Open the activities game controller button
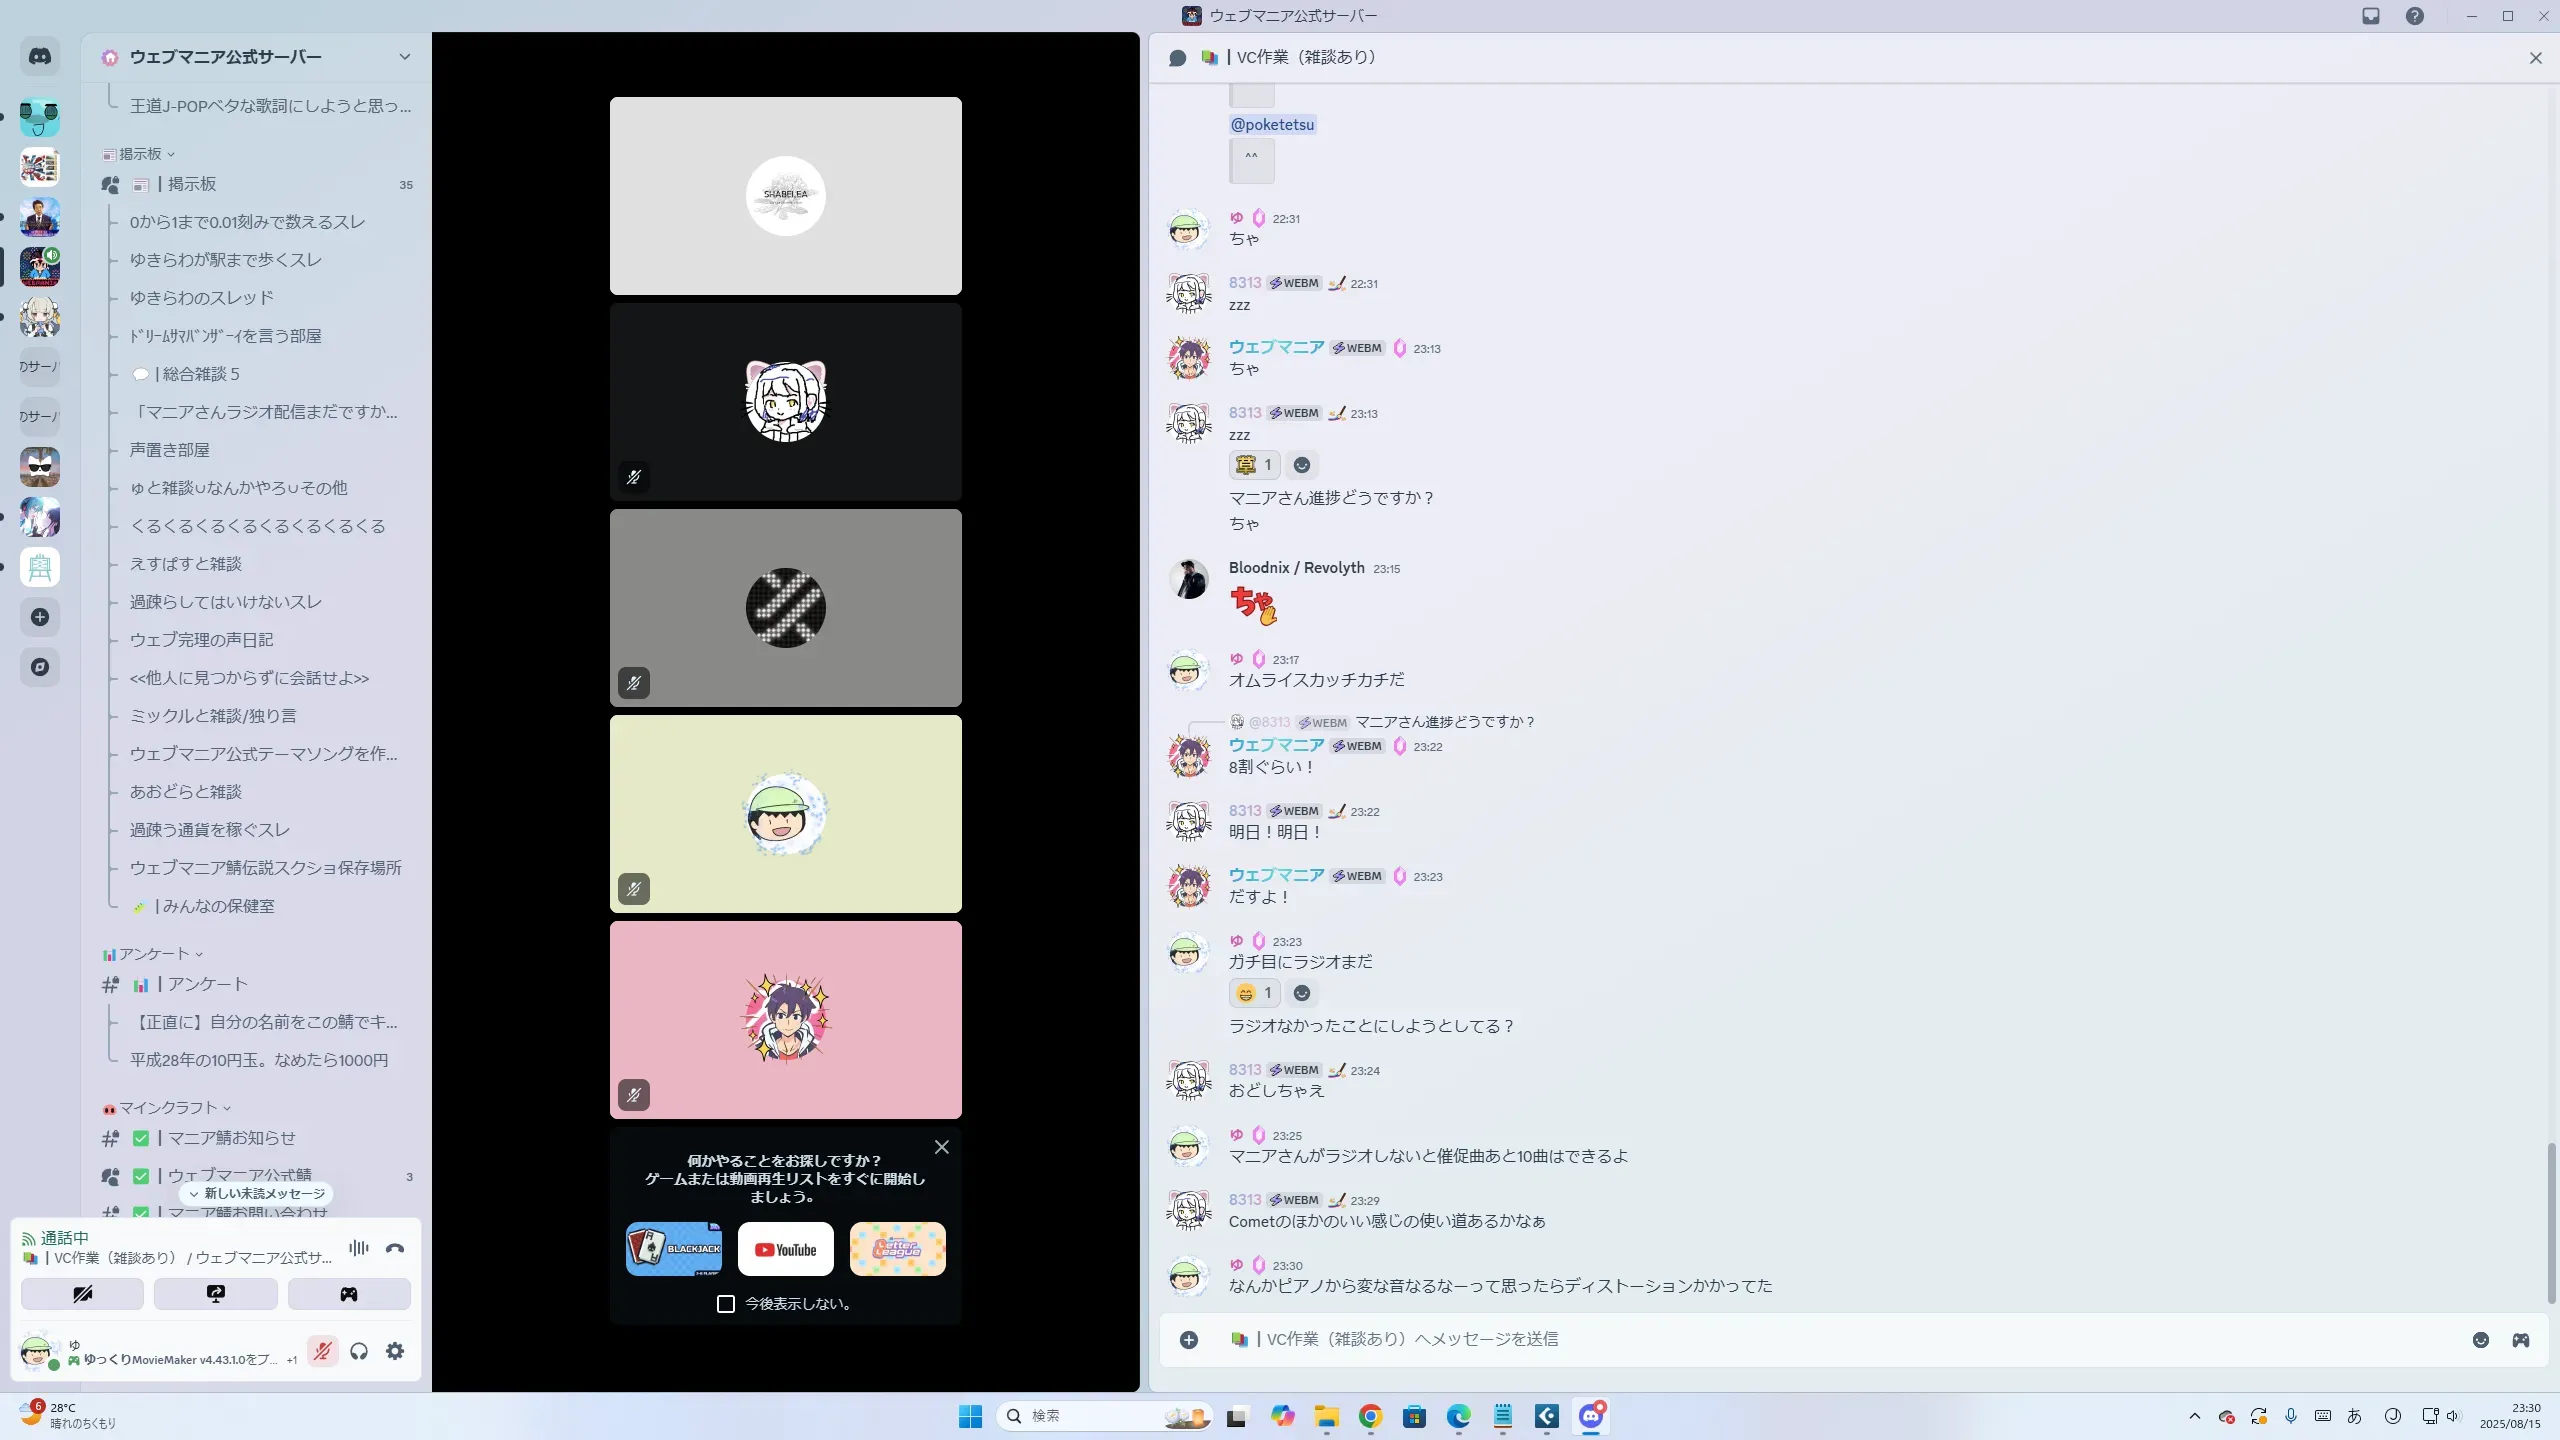Viewport: 2560px width, 1440px height. coord(348,1294)
